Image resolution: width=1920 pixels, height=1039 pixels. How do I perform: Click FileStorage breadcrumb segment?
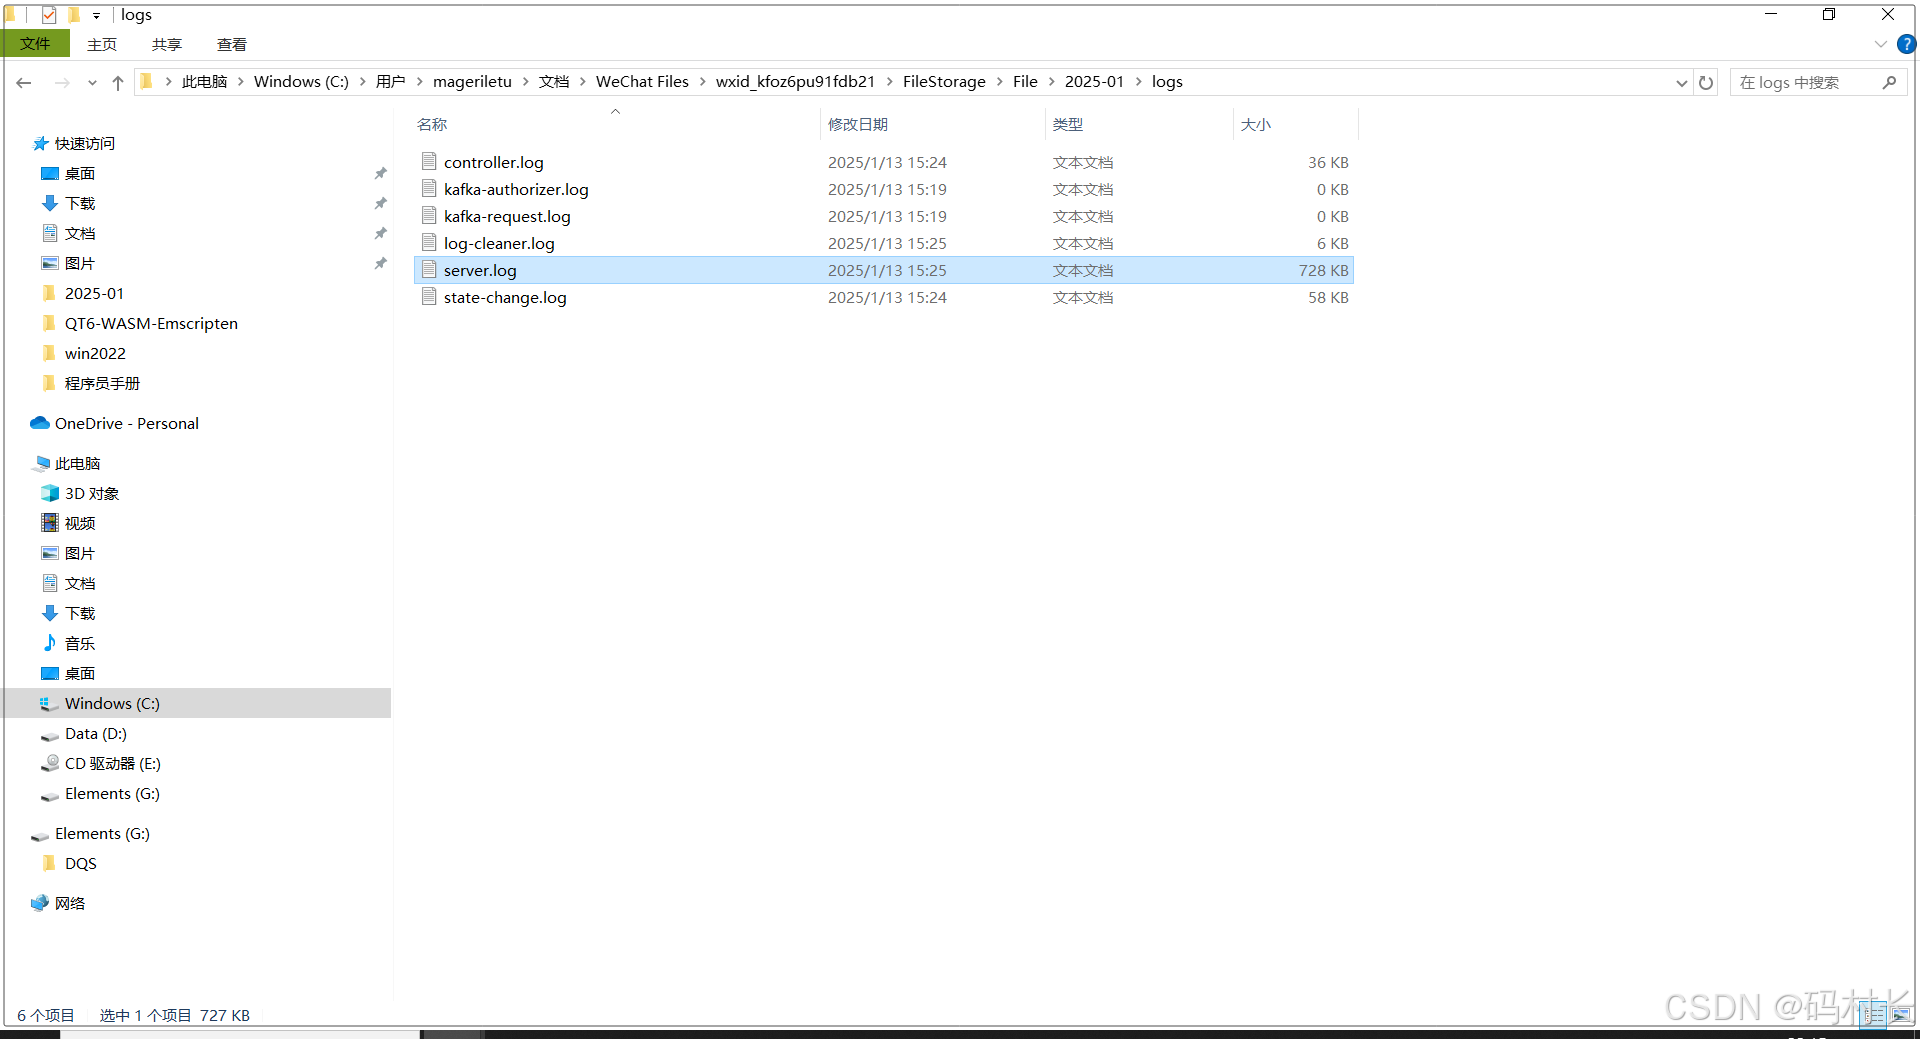tap(944, 82)
